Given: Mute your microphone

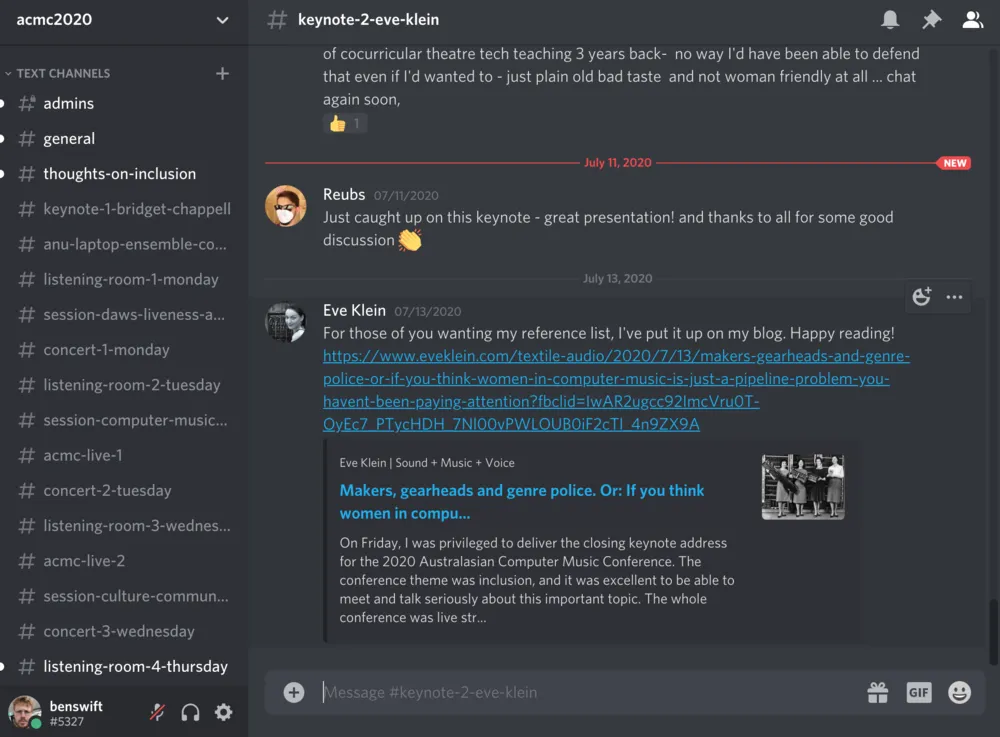Looking at the screenshot, I should click(x=157, y=712).
